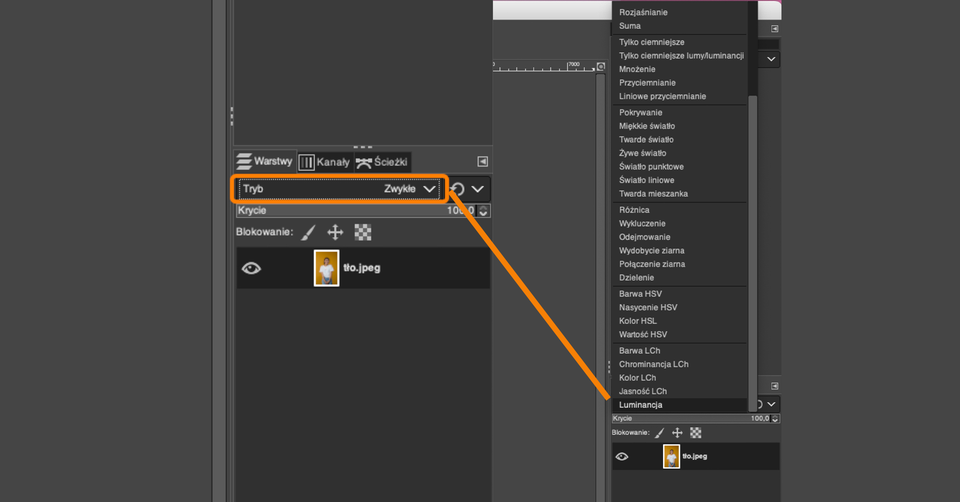The width and height of the screenshot is (960, 502).
Task: Switch to the Kanały tab
Action: (324, 161)
